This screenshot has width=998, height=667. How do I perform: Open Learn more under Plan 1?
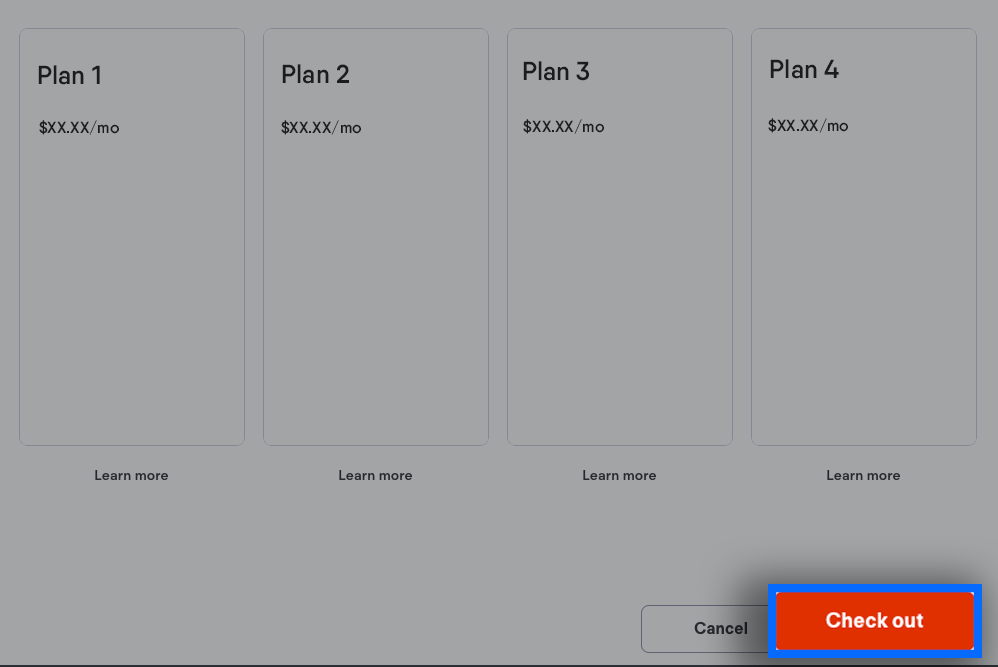point(131,475)
